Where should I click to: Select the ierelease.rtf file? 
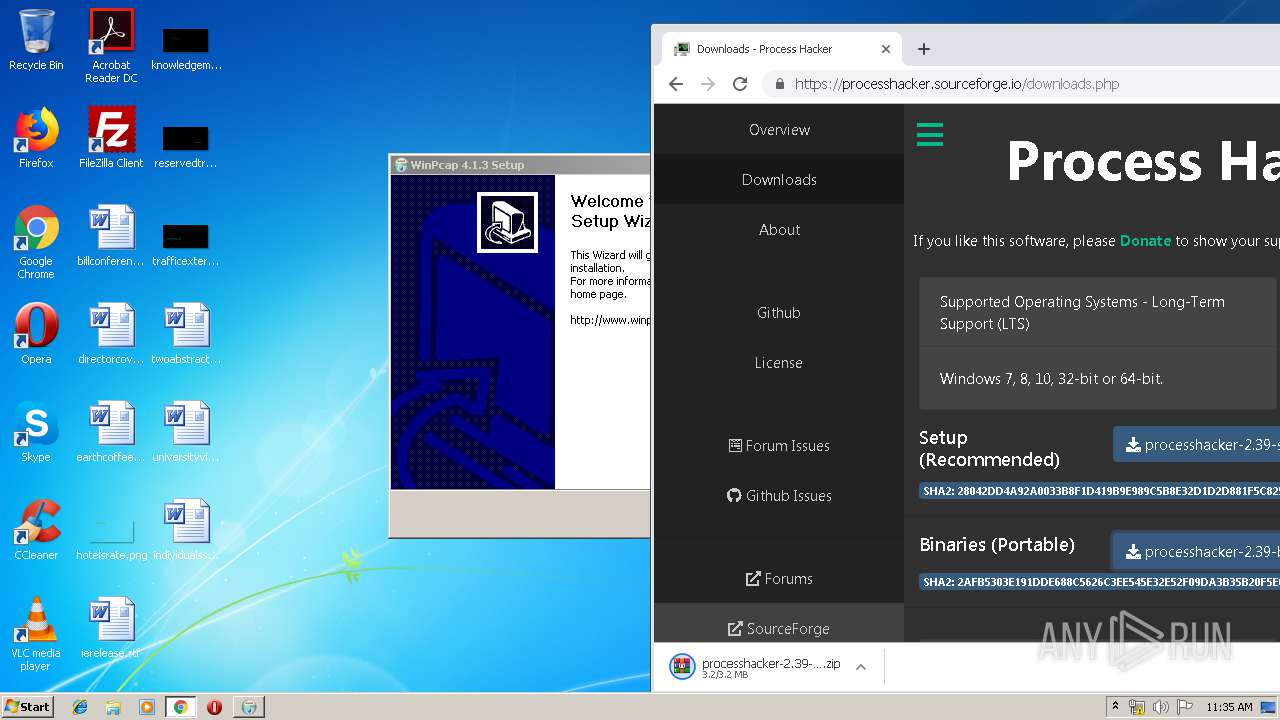click(x=111, y=628)
